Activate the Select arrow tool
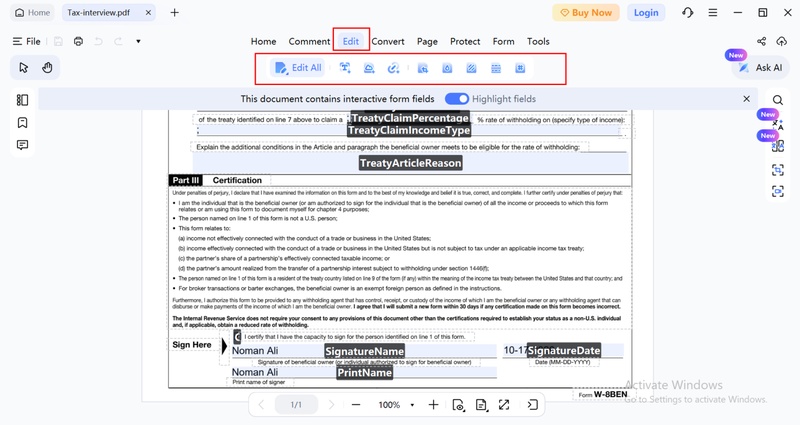Viewport: 800px width, 425px height. pos(23,67)
